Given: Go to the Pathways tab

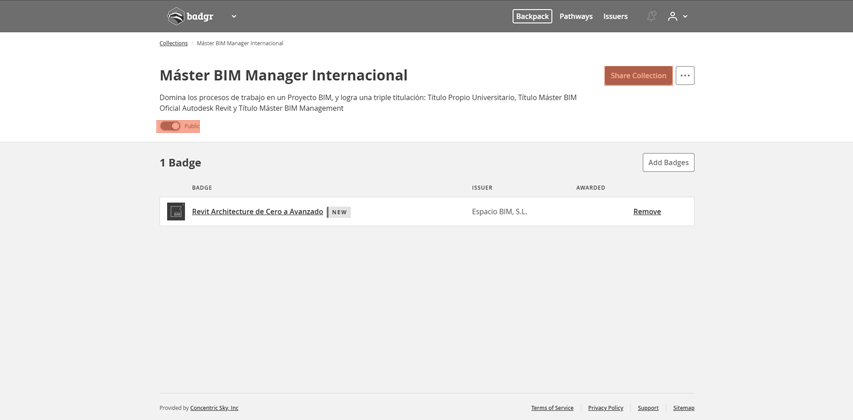Looking at the screenshot, I should tap(576, 16).
